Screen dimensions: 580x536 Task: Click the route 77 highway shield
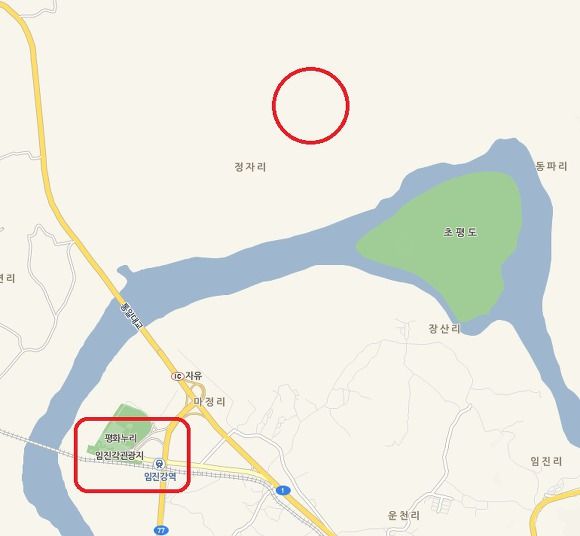[160, 530]
